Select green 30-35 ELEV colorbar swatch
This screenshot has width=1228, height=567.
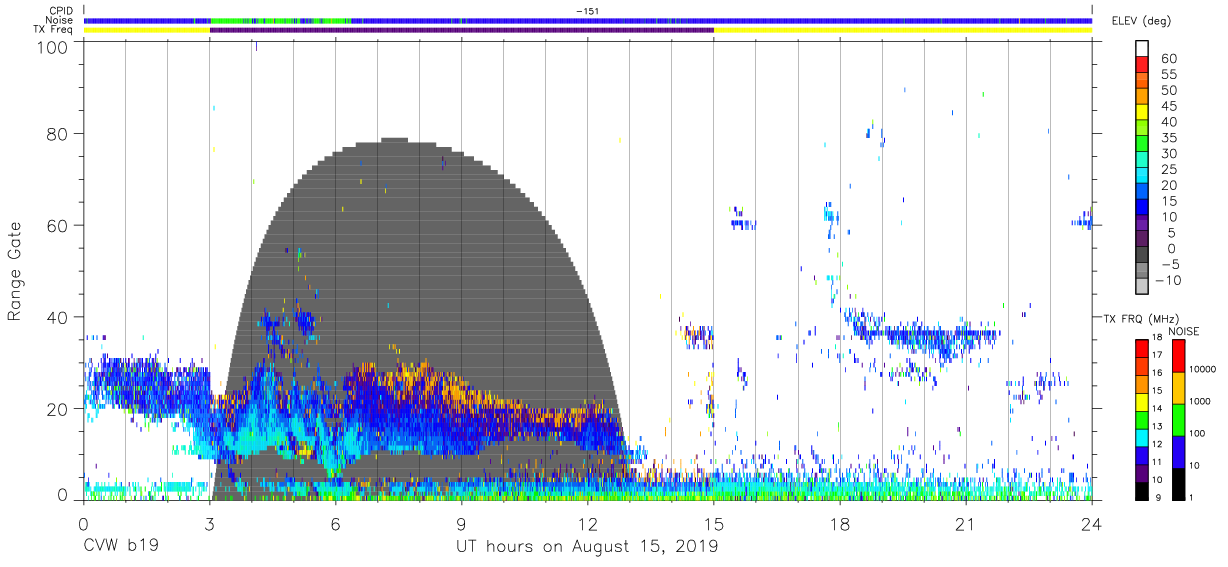[x=1143, y=145]
